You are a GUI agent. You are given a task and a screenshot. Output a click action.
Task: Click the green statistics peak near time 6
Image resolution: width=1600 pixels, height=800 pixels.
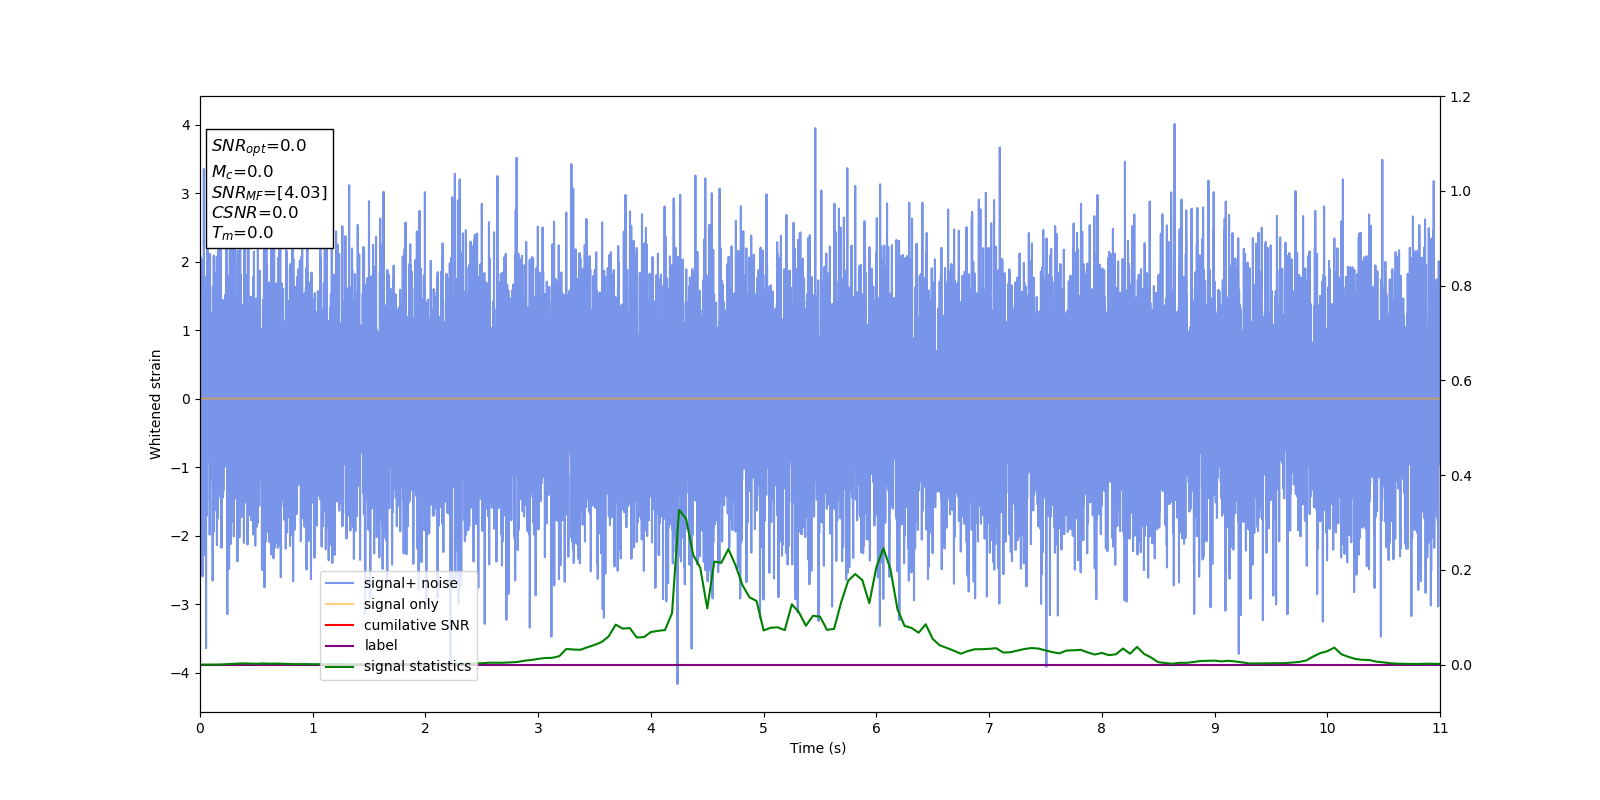882,549
